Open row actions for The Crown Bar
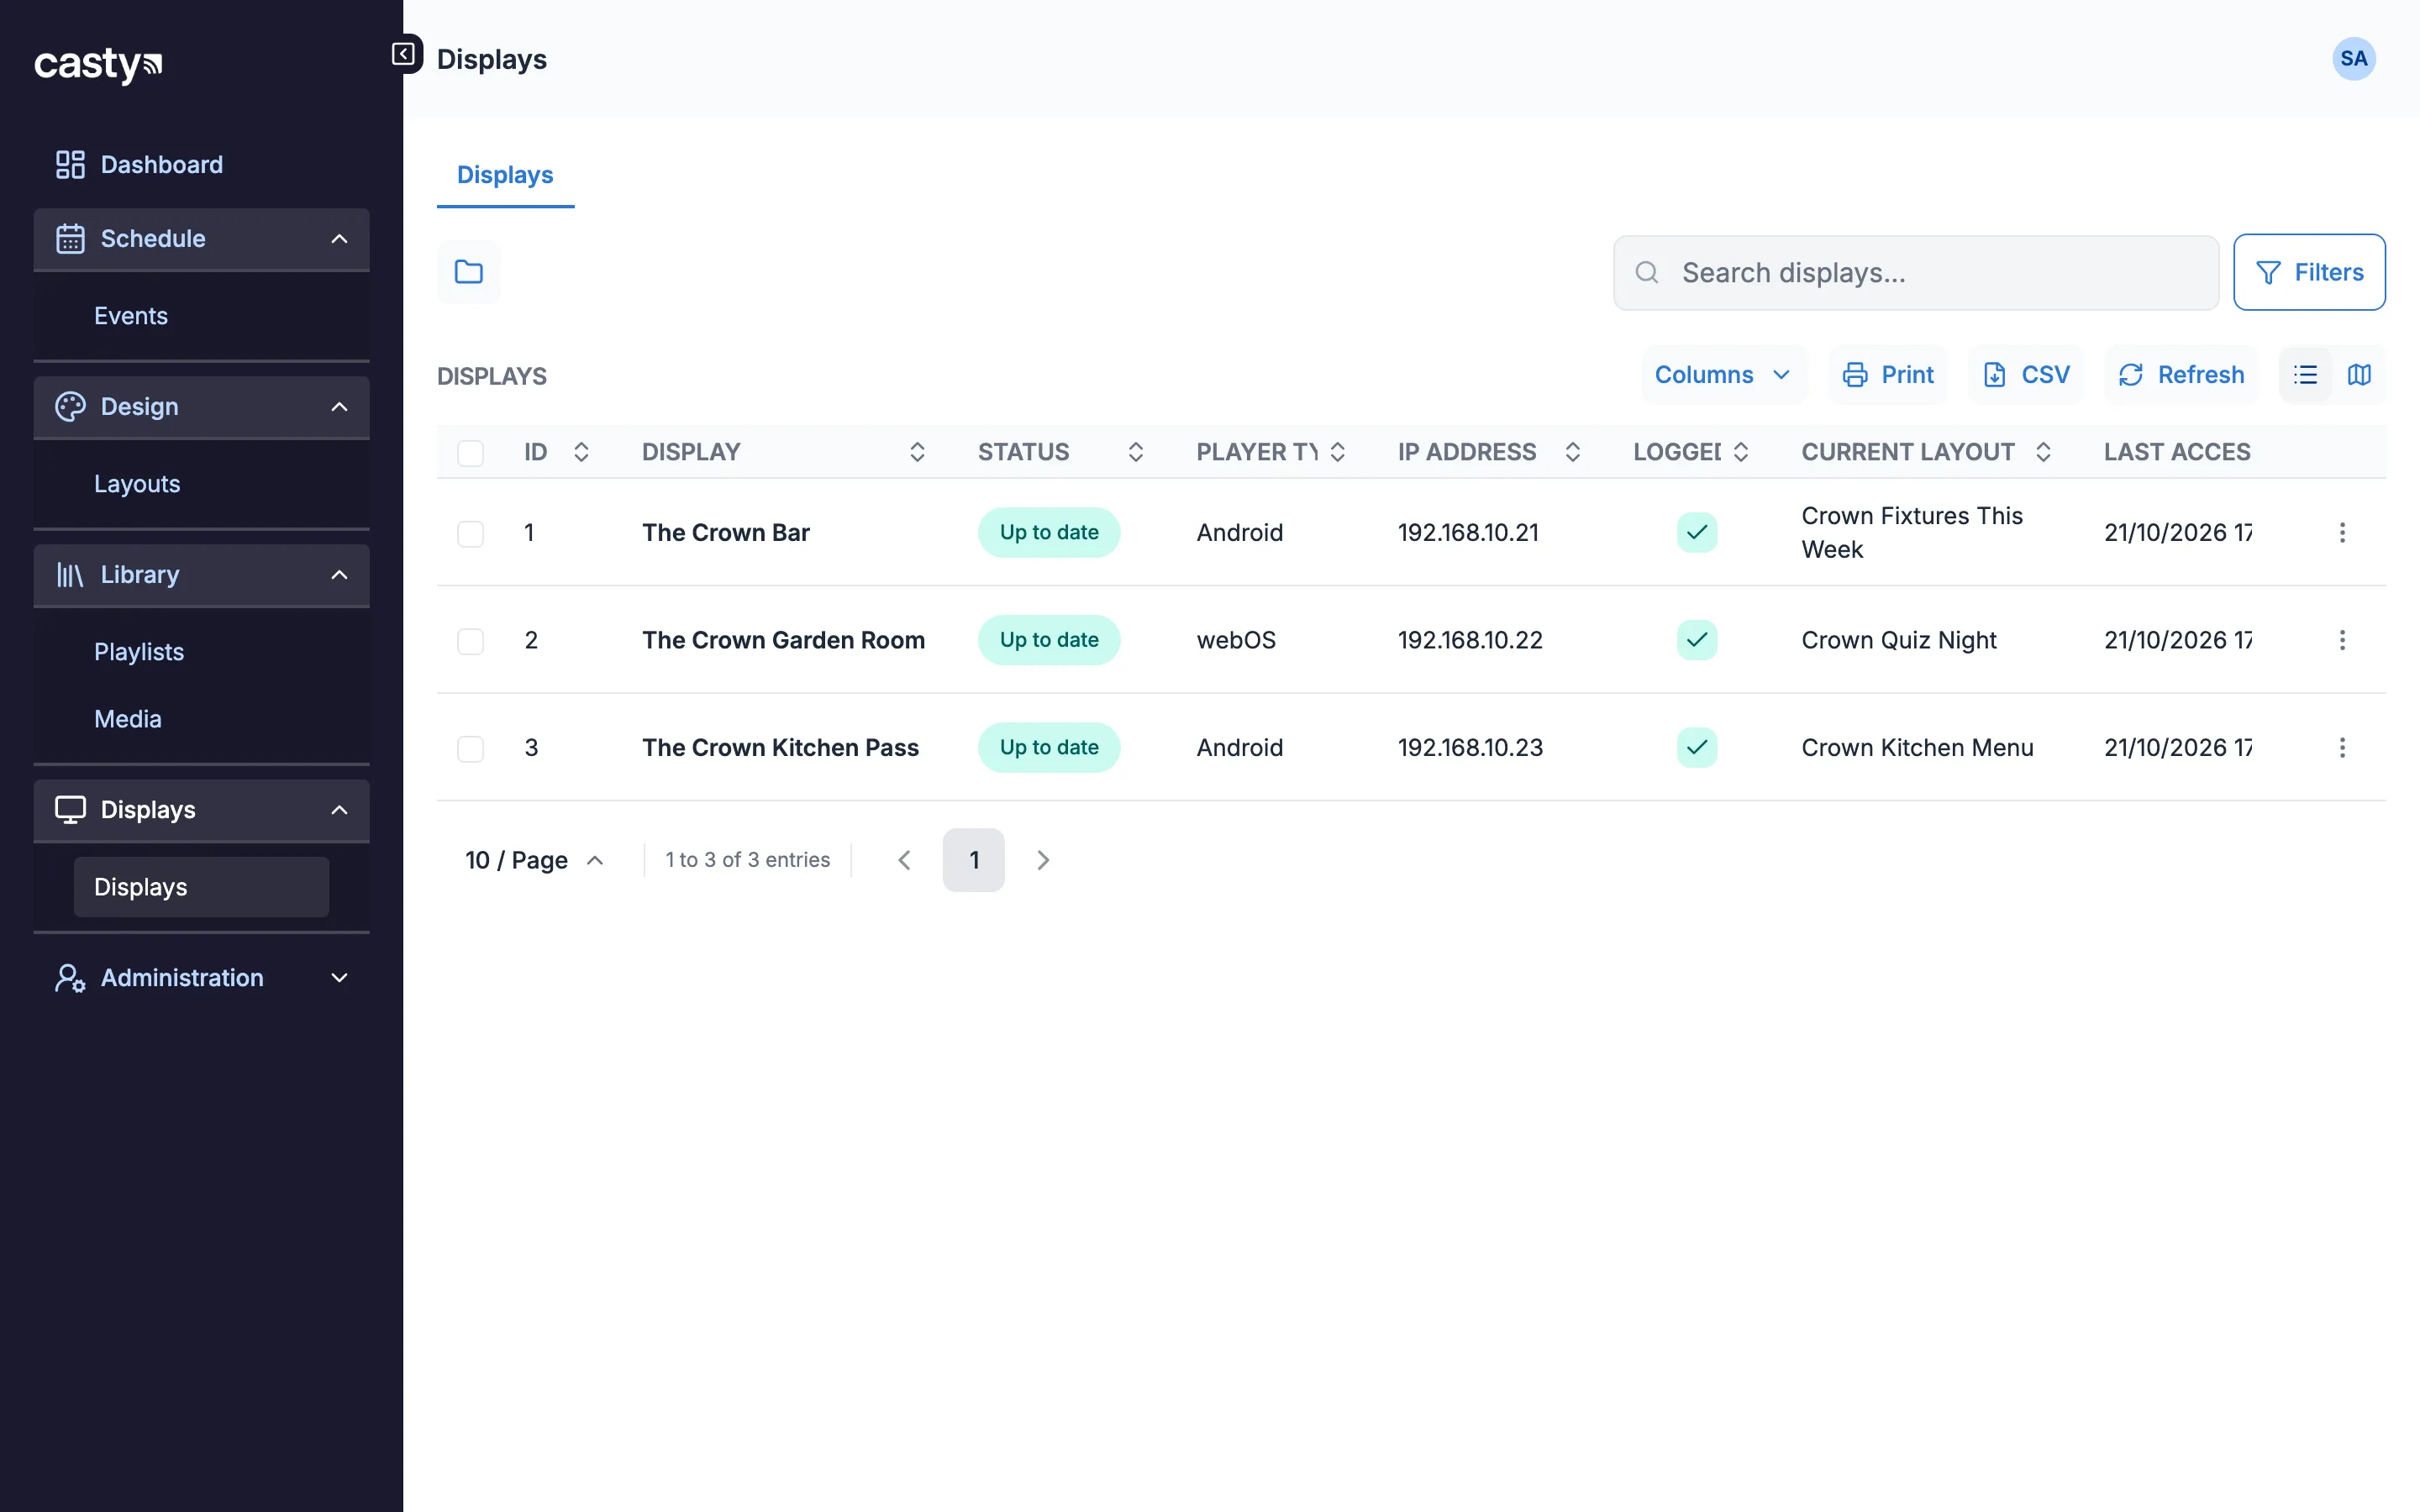Viewport: 2420px width, 1512px height. point(2342,533)
